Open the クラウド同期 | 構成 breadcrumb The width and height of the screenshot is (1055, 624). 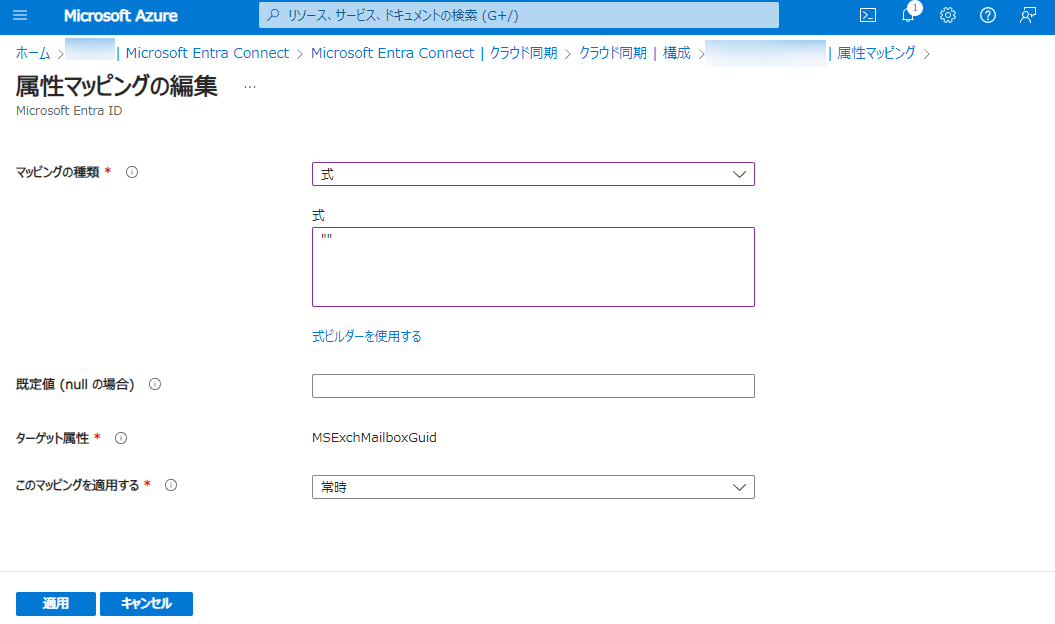tap(634, 53)
